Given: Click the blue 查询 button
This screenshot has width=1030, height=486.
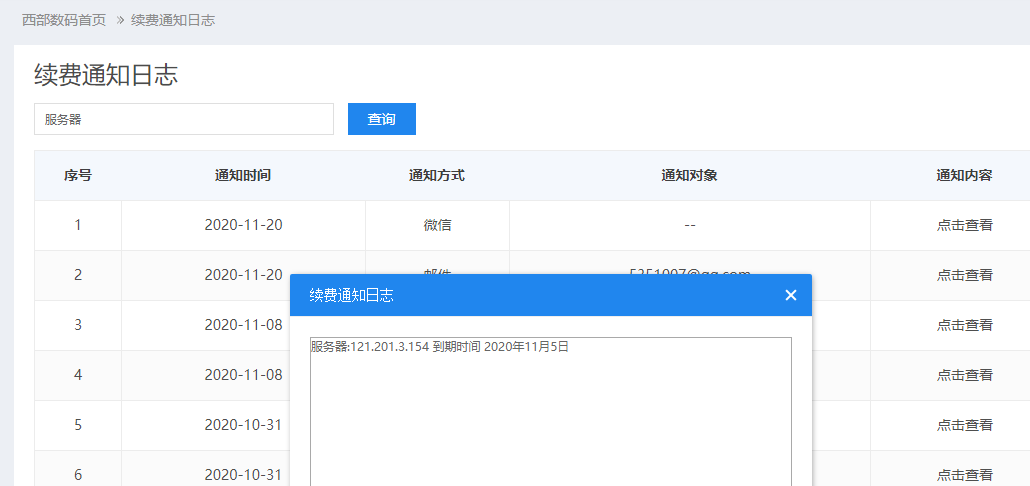Looking at the screenshot, I should click(x=382, y=119).
